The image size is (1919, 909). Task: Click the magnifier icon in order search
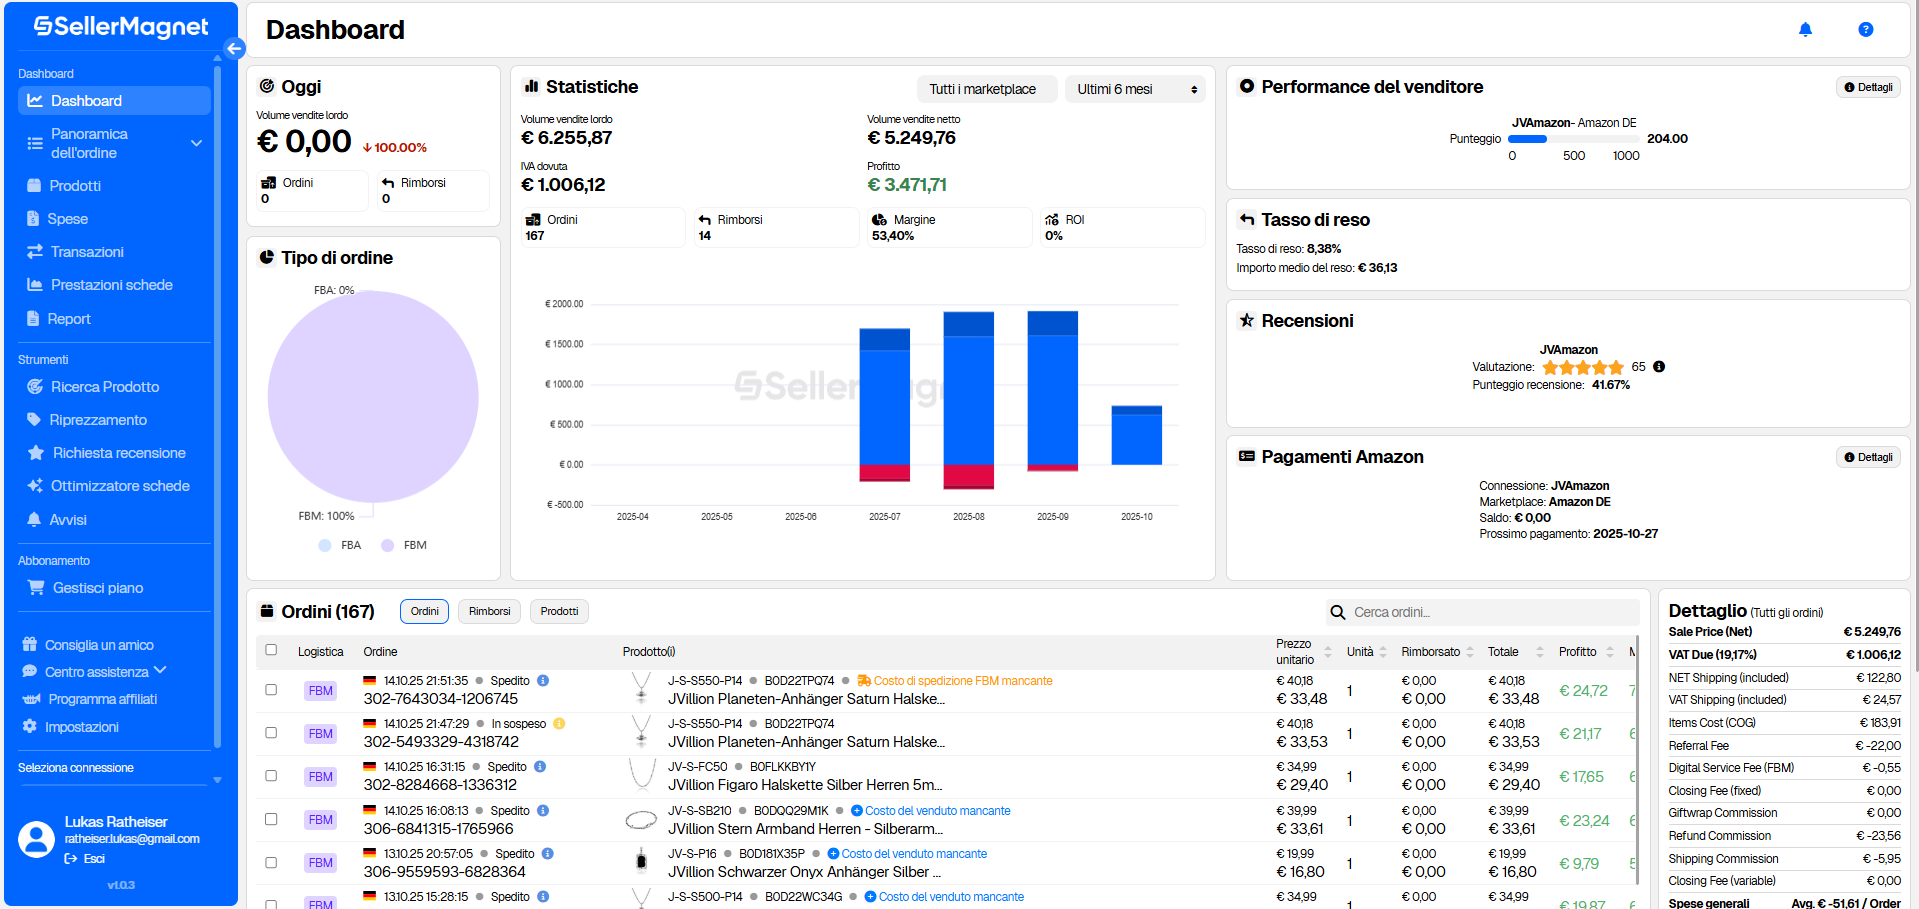pos(1337,612)
